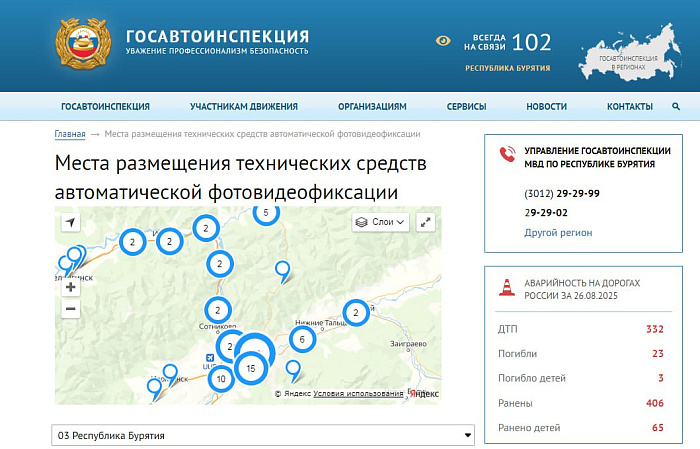Zoom in the map with plus
This screenshot has width=700, height=449.
[71, 287]
